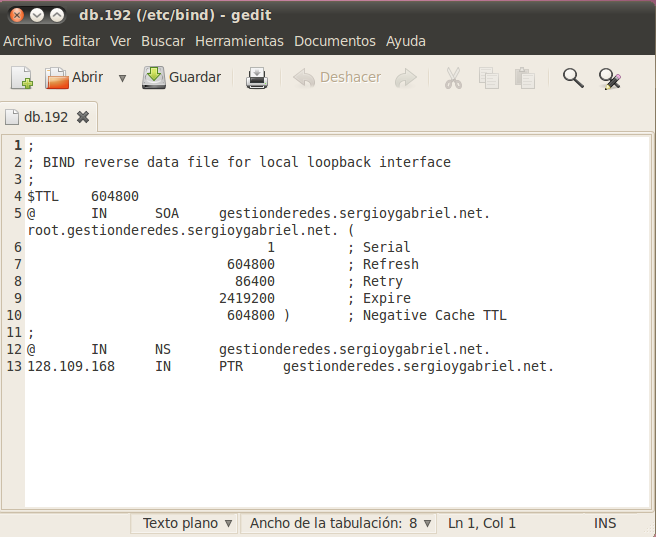Screen dimensions: 656x537
Task: Open the Ancho de la tabulación dropdown
Action: (x=338, y=523)
